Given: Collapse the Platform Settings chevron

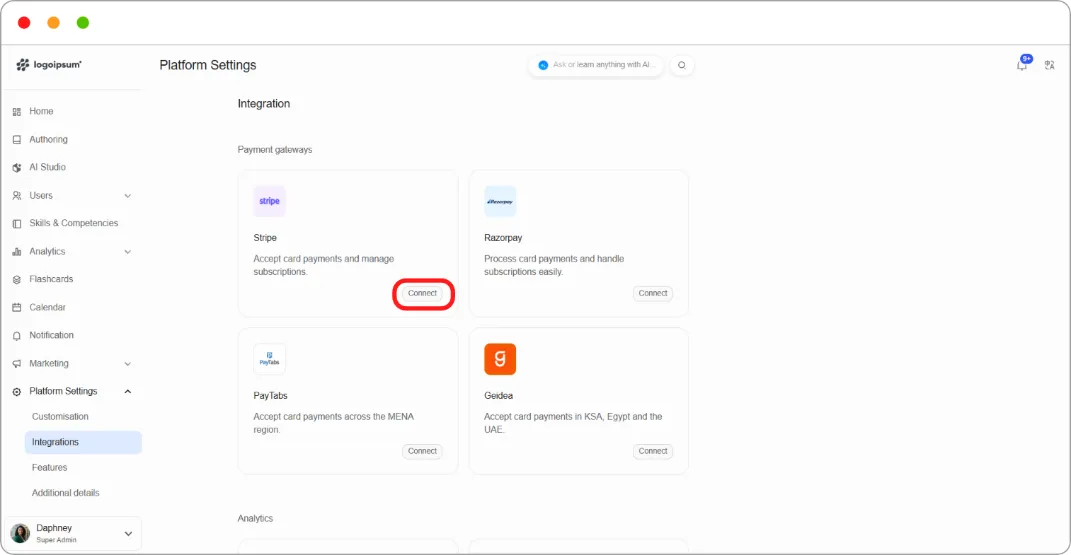Looking at the screenshot, I should point(128,391).
